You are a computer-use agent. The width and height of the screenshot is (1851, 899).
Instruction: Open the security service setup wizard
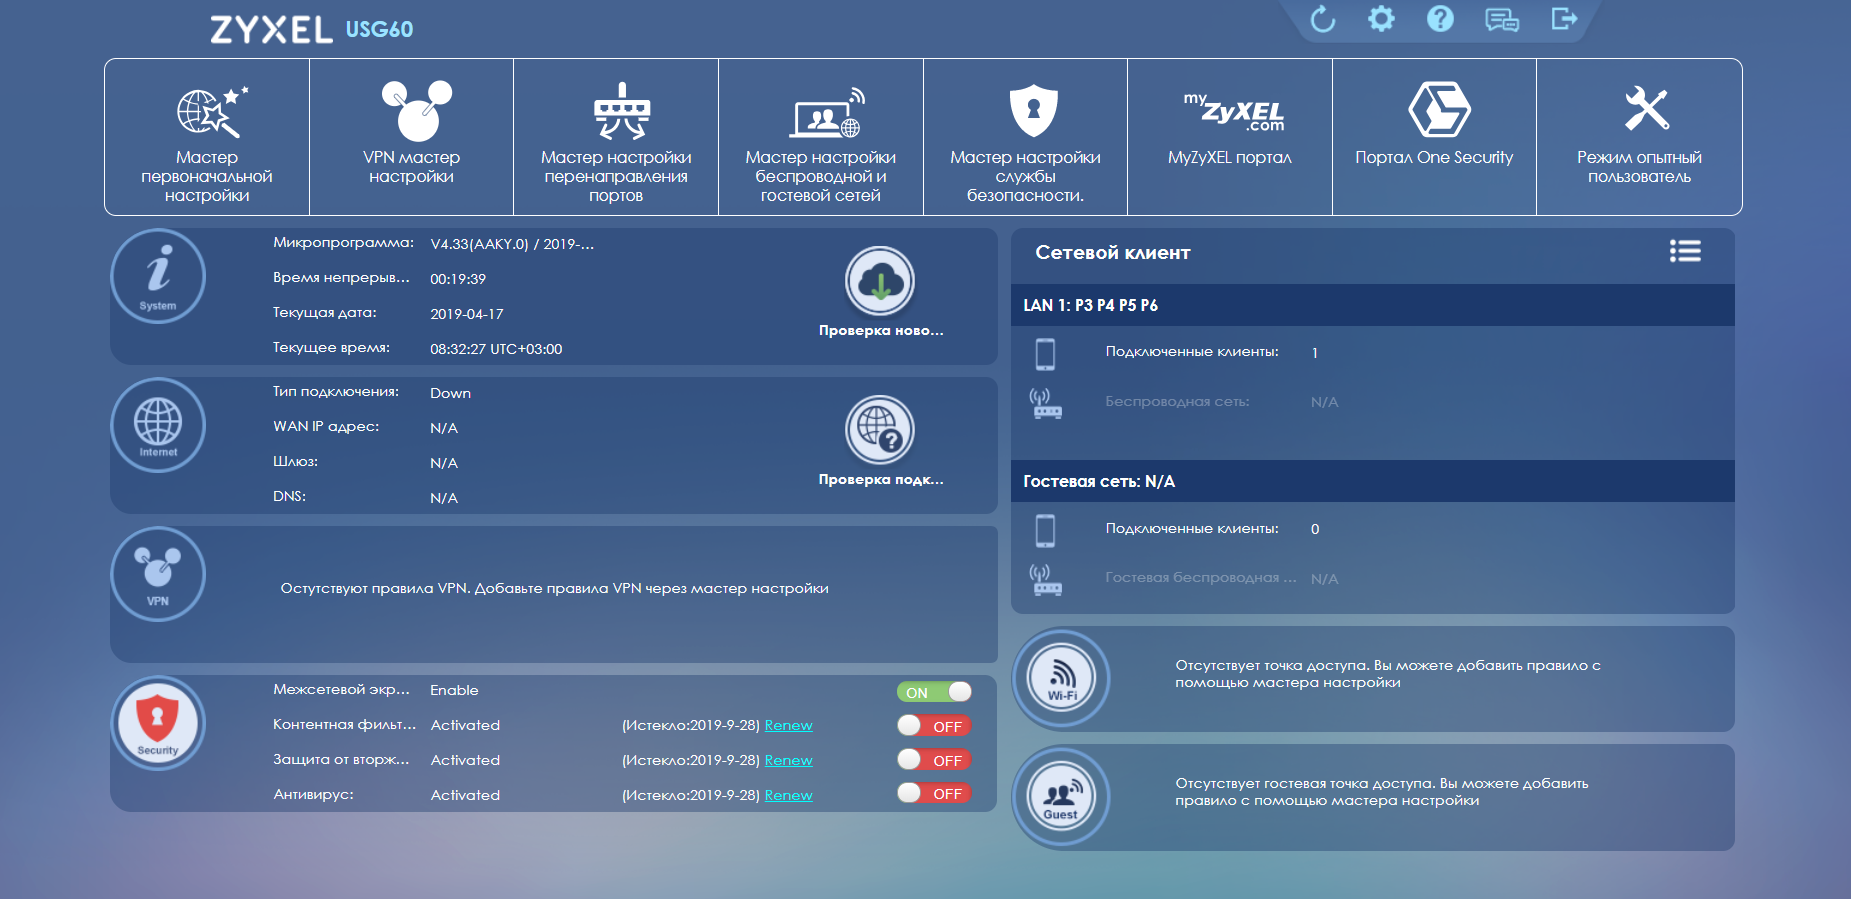coord(1025,137)
